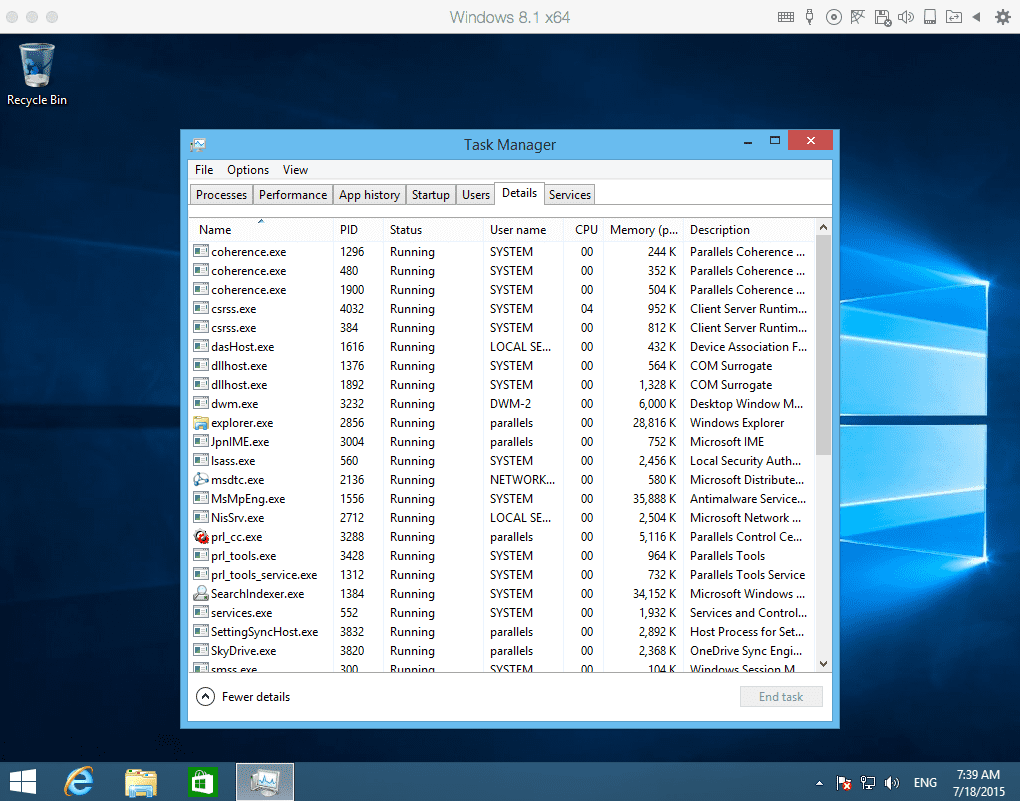The height and width of the screenshot is (801, 1020).
Task: Click the Parallels USB icon in the title bar
Action: [809, 17]
